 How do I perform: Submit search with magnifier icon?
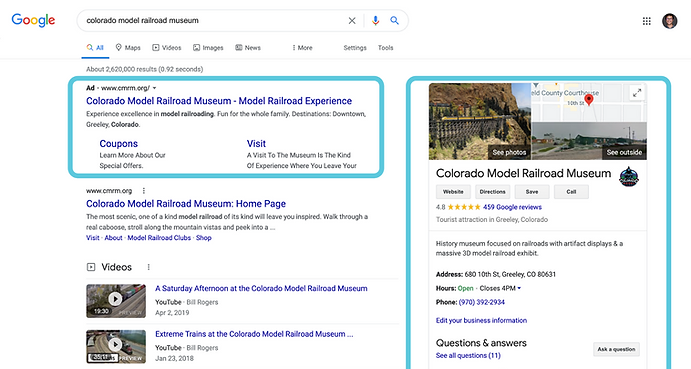(394, 20)
